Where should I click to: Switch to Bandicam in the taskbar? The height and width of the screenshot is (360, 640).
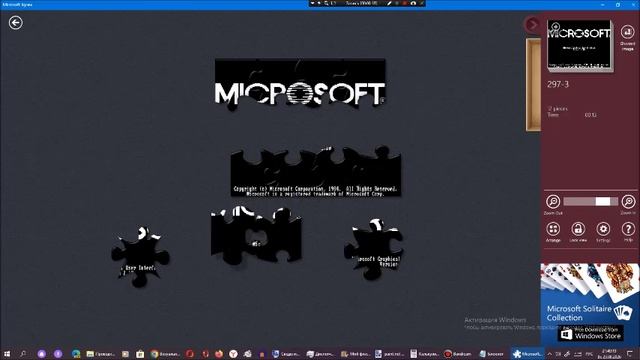[459, 354]
